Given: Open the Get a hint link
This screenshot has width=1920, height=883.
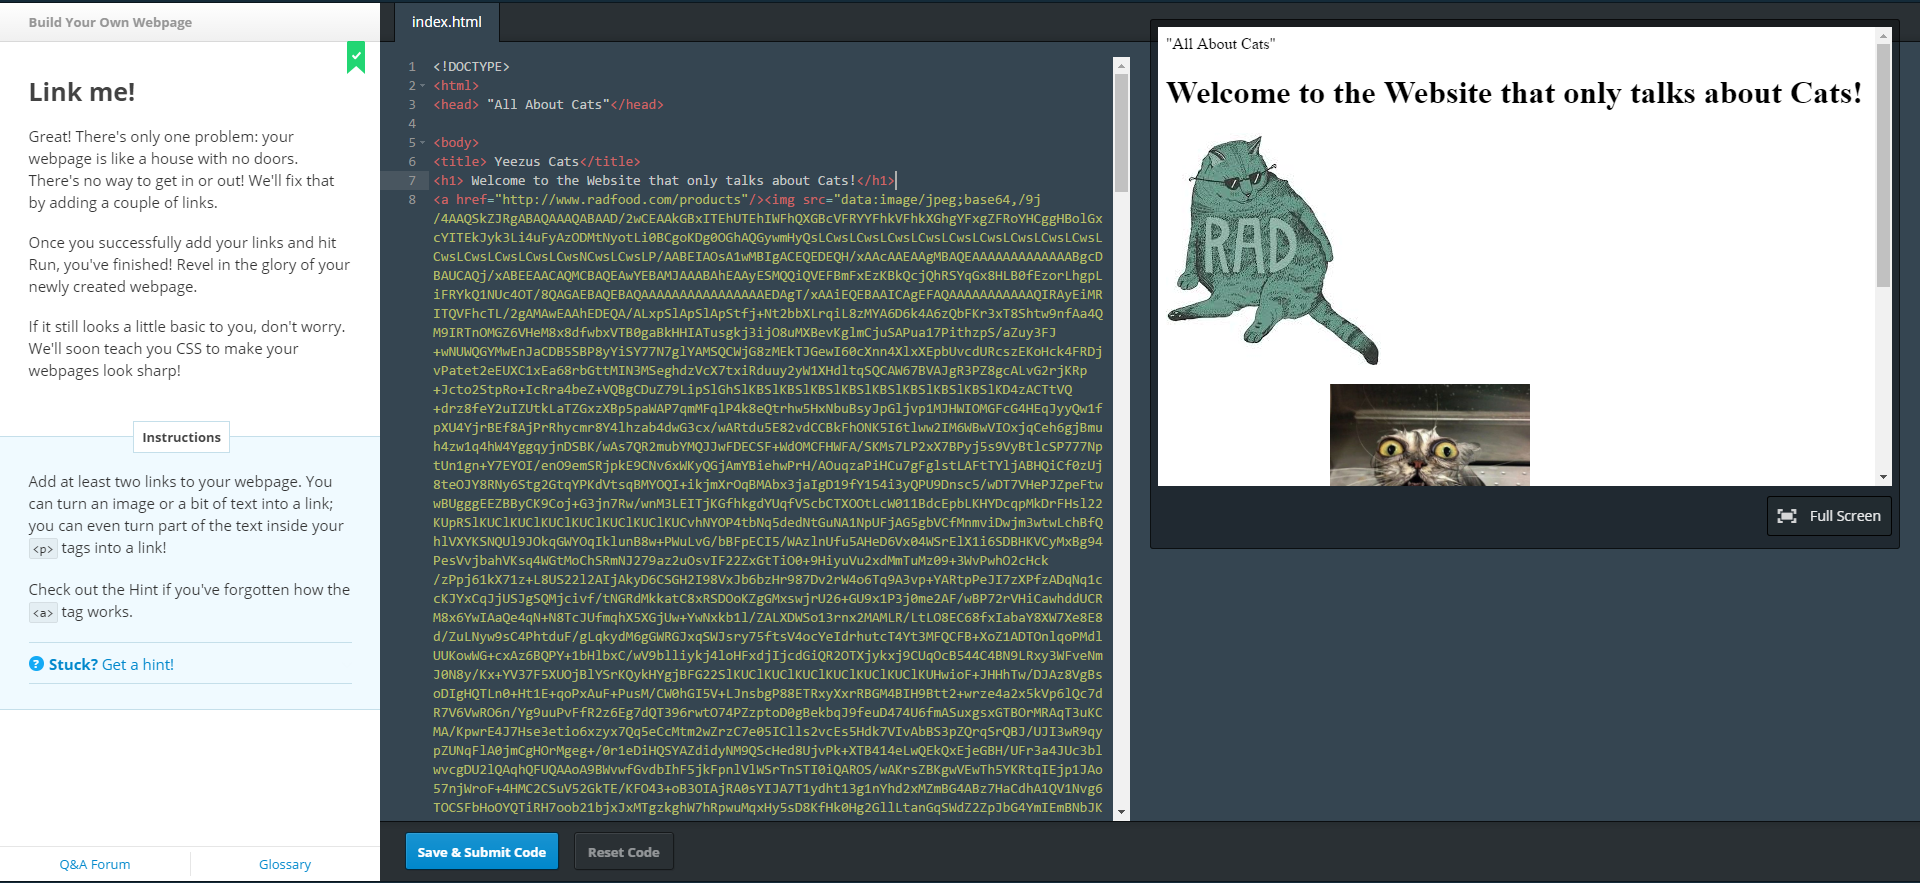Looking at the screenshot, I should [137, 664].
